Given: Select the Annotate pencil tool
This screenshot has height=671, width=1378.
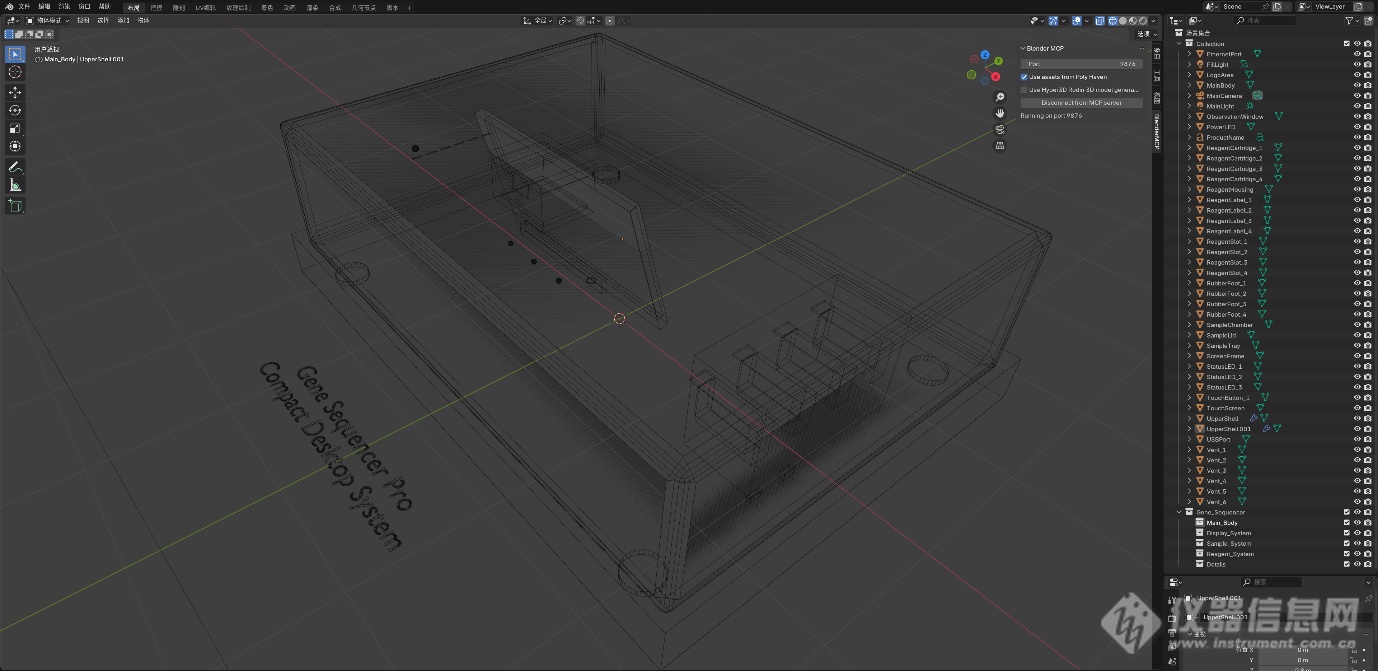Looking at the screenshot, I should pyautogui.click(x=15, y=167).
